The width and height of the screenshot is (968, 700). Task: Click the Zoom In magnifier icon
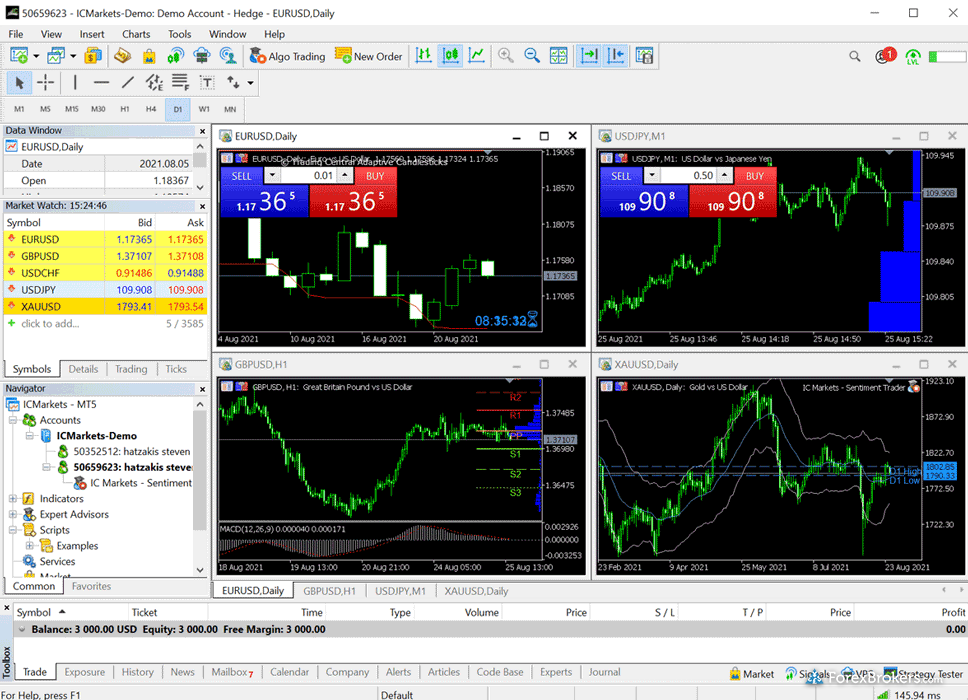pos(505,56)
